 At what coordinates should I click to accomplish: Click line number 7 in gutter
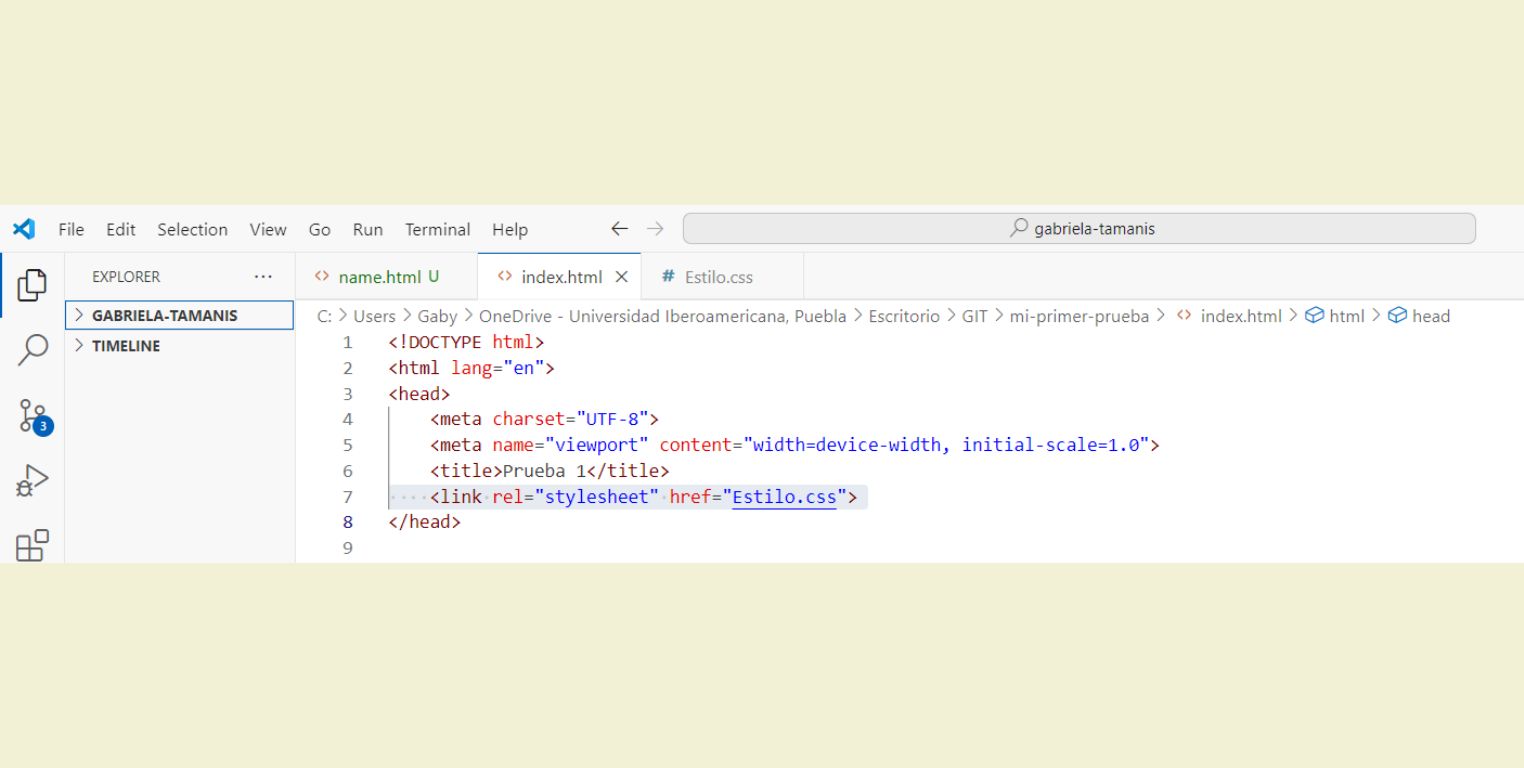(347, 497)
